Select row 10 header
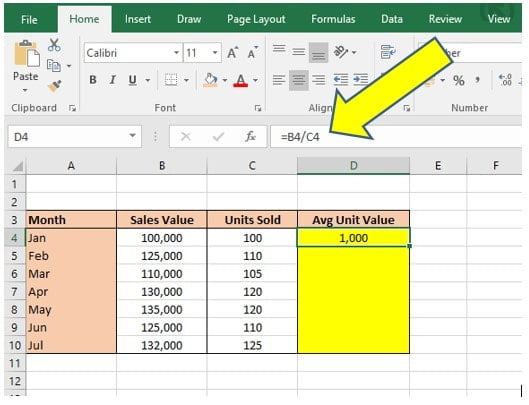 [15, 345]
